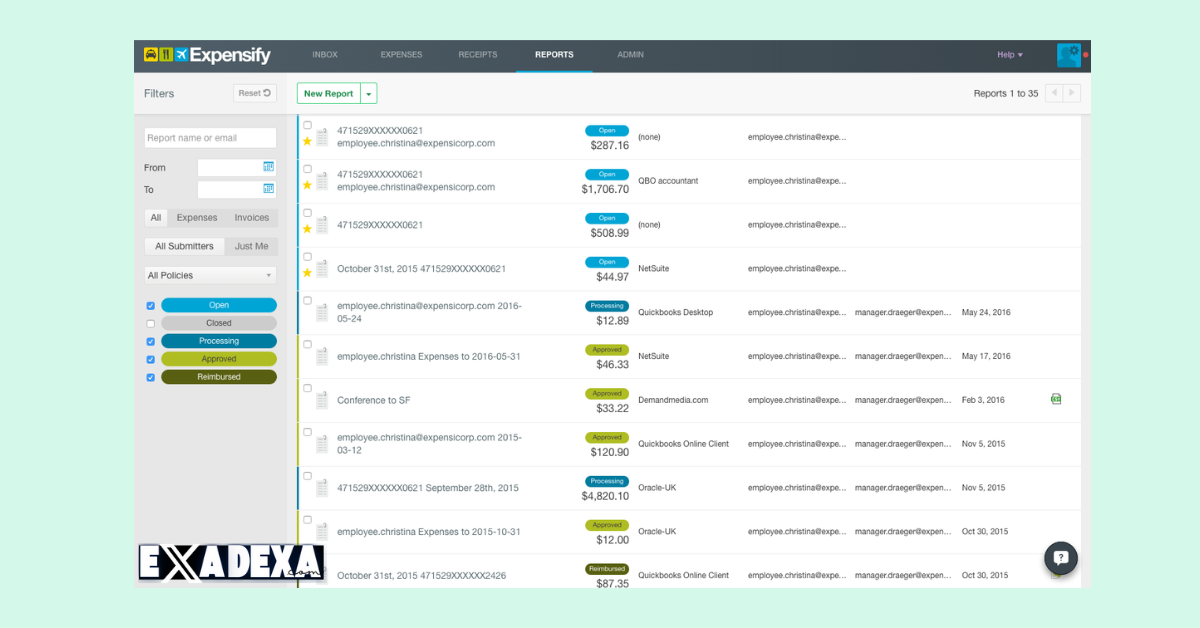Create a New Report
The height and width of the screenshot is (628, 1200).
pos(328,92)
